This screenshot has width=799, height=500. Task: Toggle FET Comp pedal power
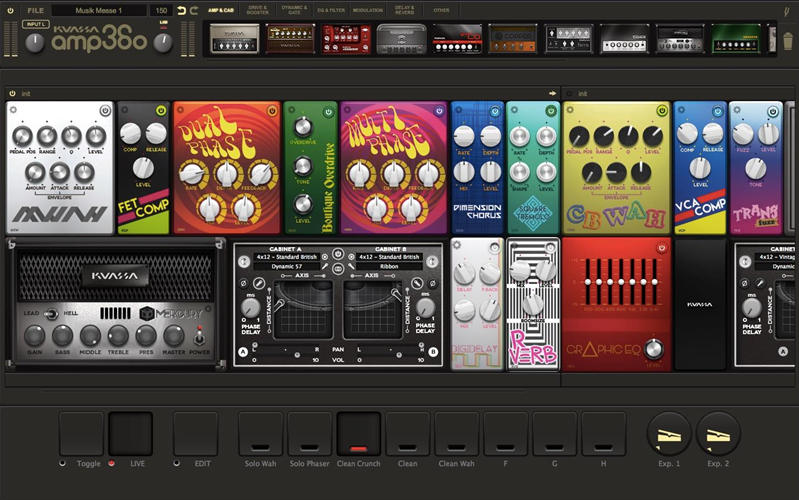point(161,111)
